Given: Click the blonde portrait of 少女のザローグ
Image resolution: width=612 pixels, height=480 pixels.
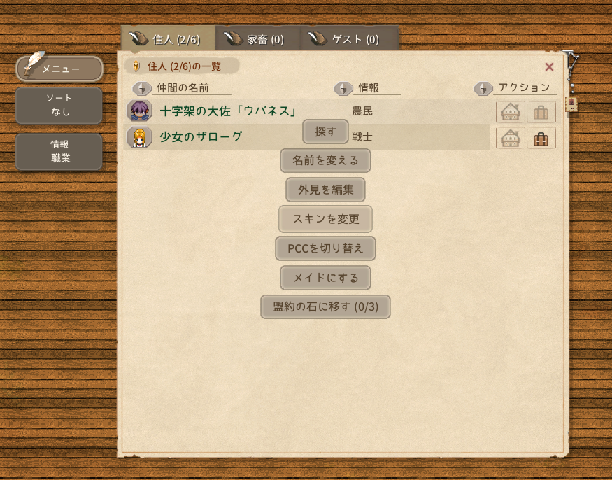Looking at the screenshot, I should point(139,137).
